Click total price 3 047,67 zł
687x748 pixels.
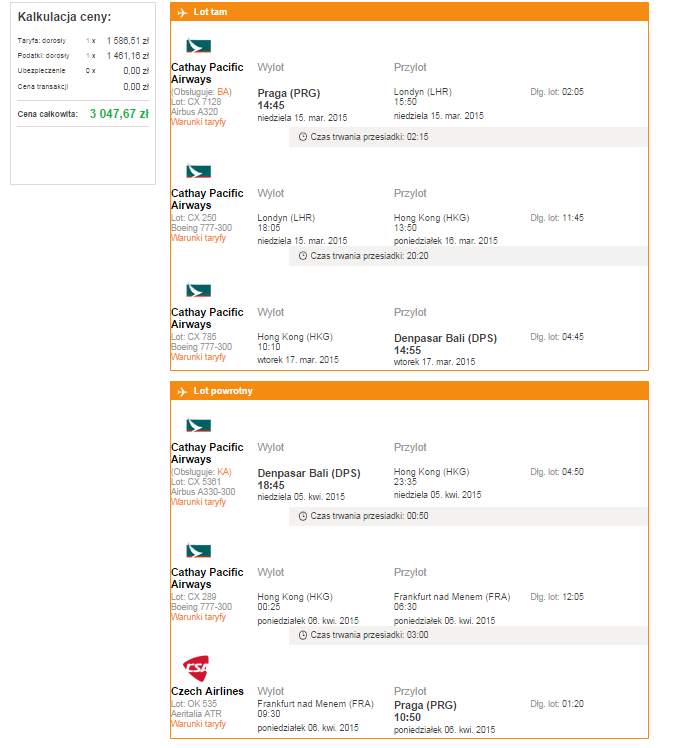coord(119,114)
